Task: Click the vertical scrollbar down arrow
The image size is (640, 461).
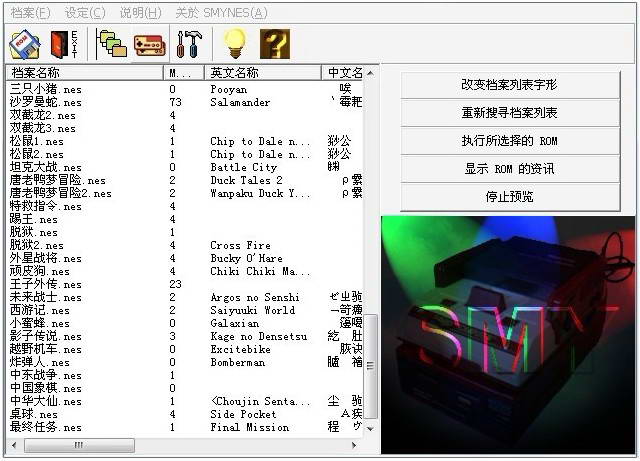Action: [370, 429]
